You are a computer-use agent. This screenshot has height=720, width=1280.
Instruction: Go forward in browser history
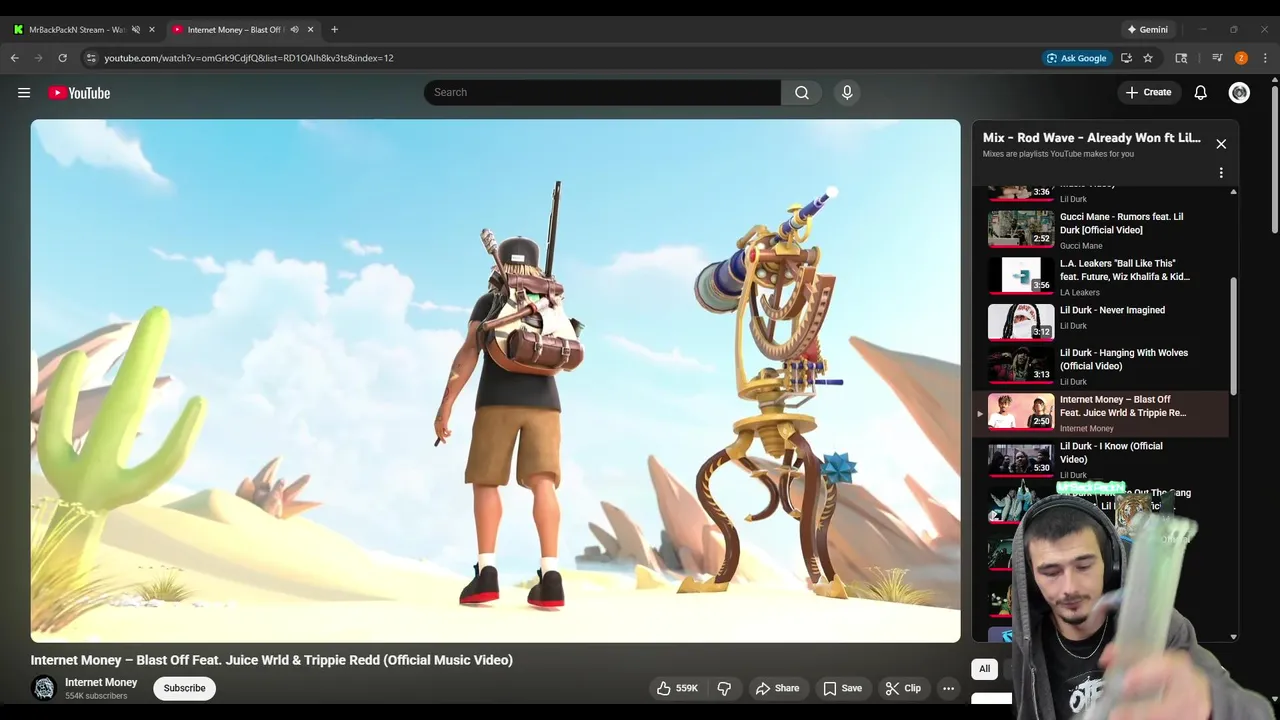coord(39,58)
